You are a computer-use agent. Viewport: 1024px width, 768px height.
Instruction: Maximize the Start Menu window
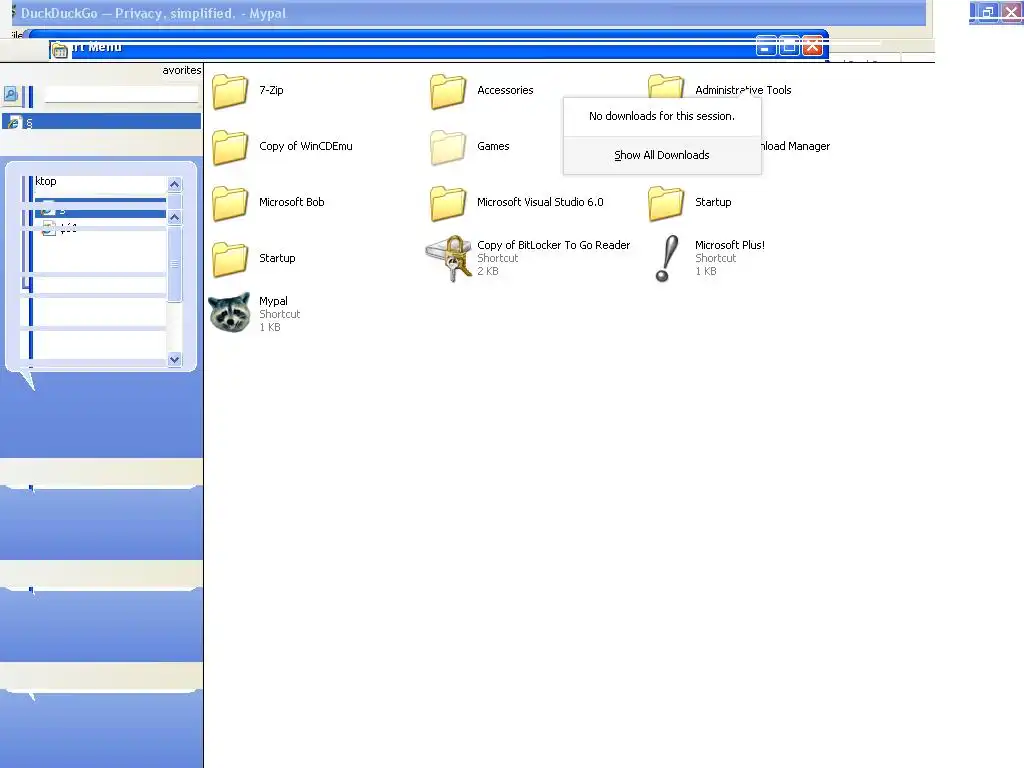[x=790, y=47]
